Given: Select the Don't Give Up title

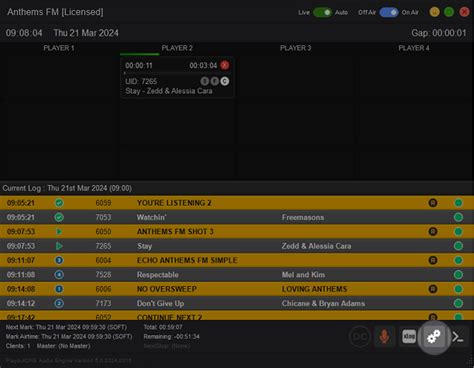Looking at the screenshot, I should [160, 303].
